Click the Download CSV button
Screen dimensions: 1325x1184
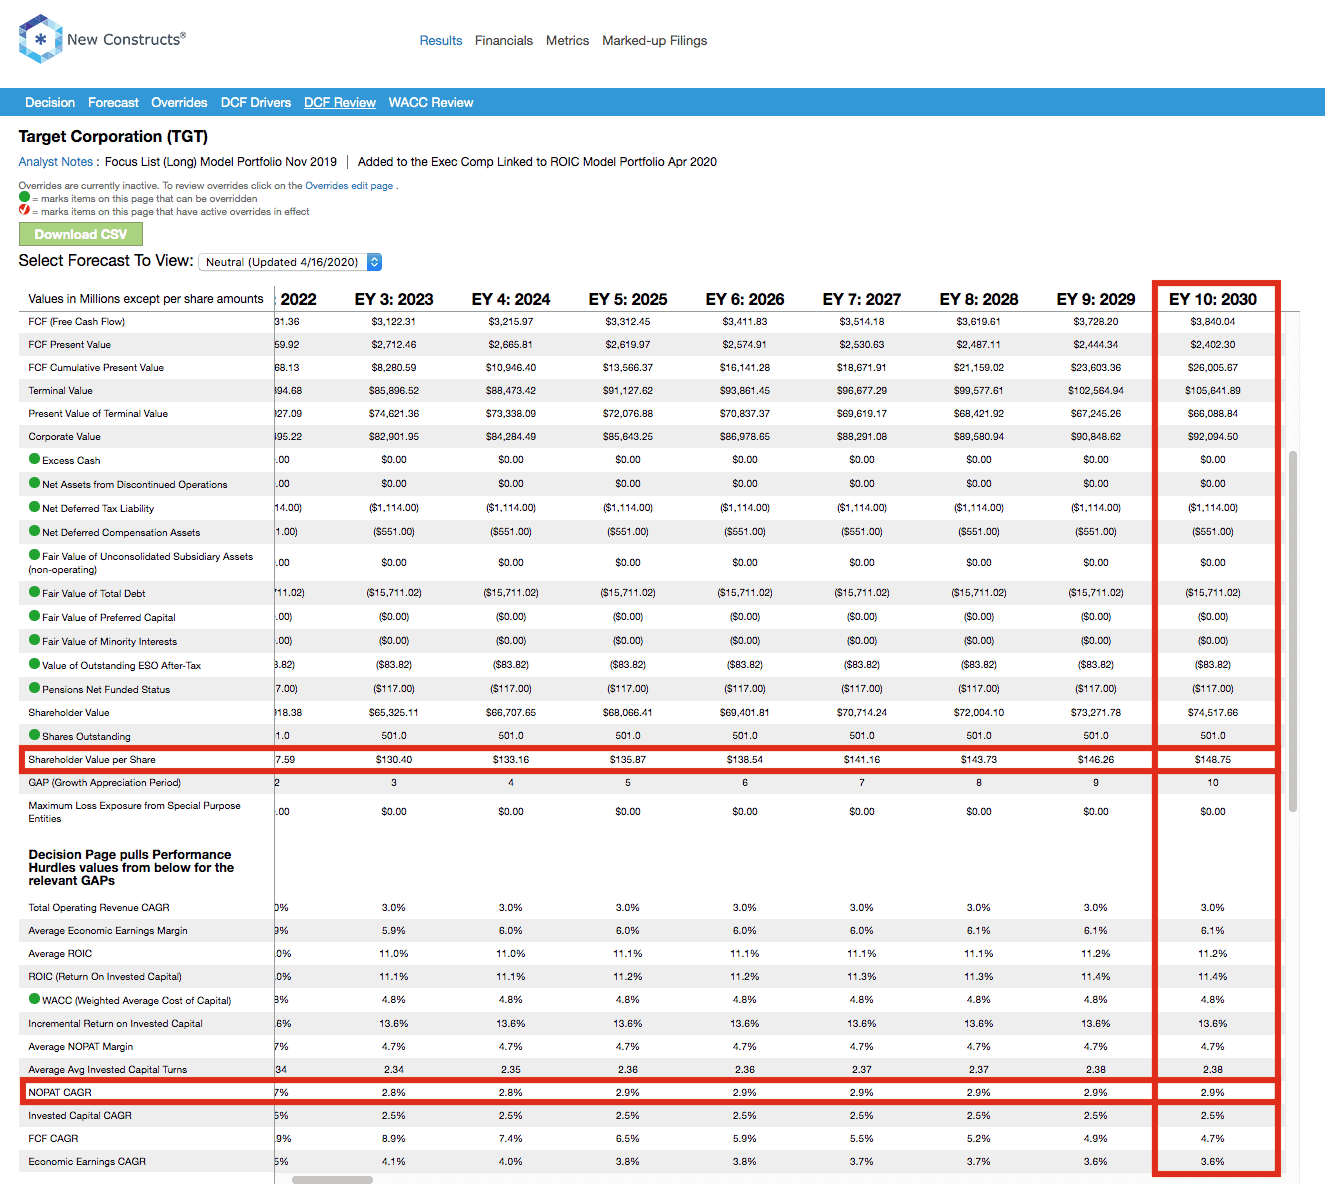(81, 234)
